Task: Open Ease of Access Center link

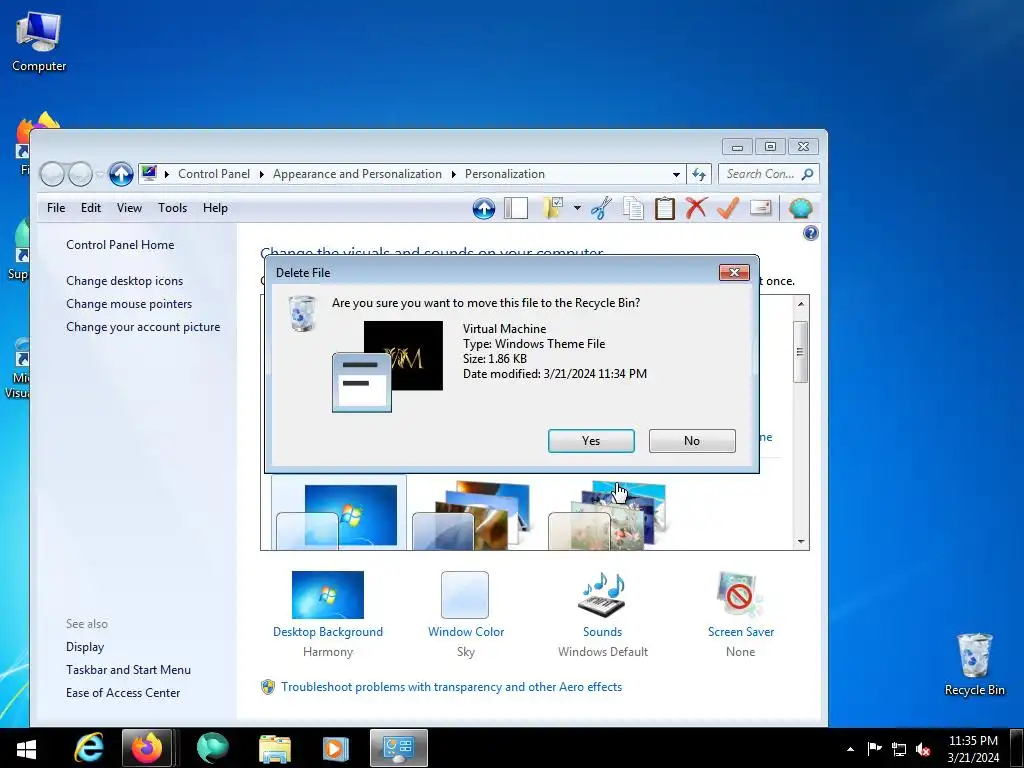Action: pos(123,692)
